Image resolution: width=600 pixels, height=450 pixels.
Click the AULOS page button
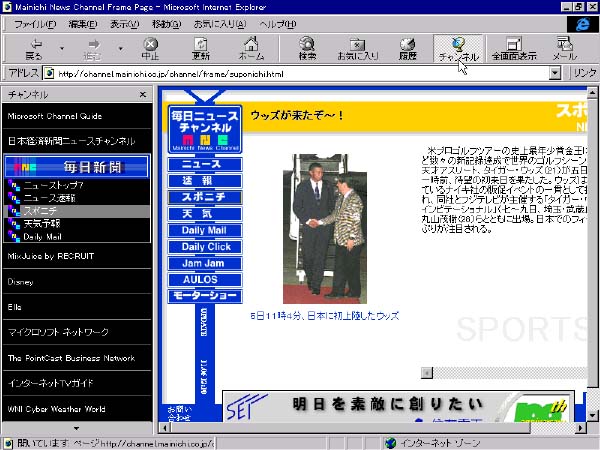205,279
